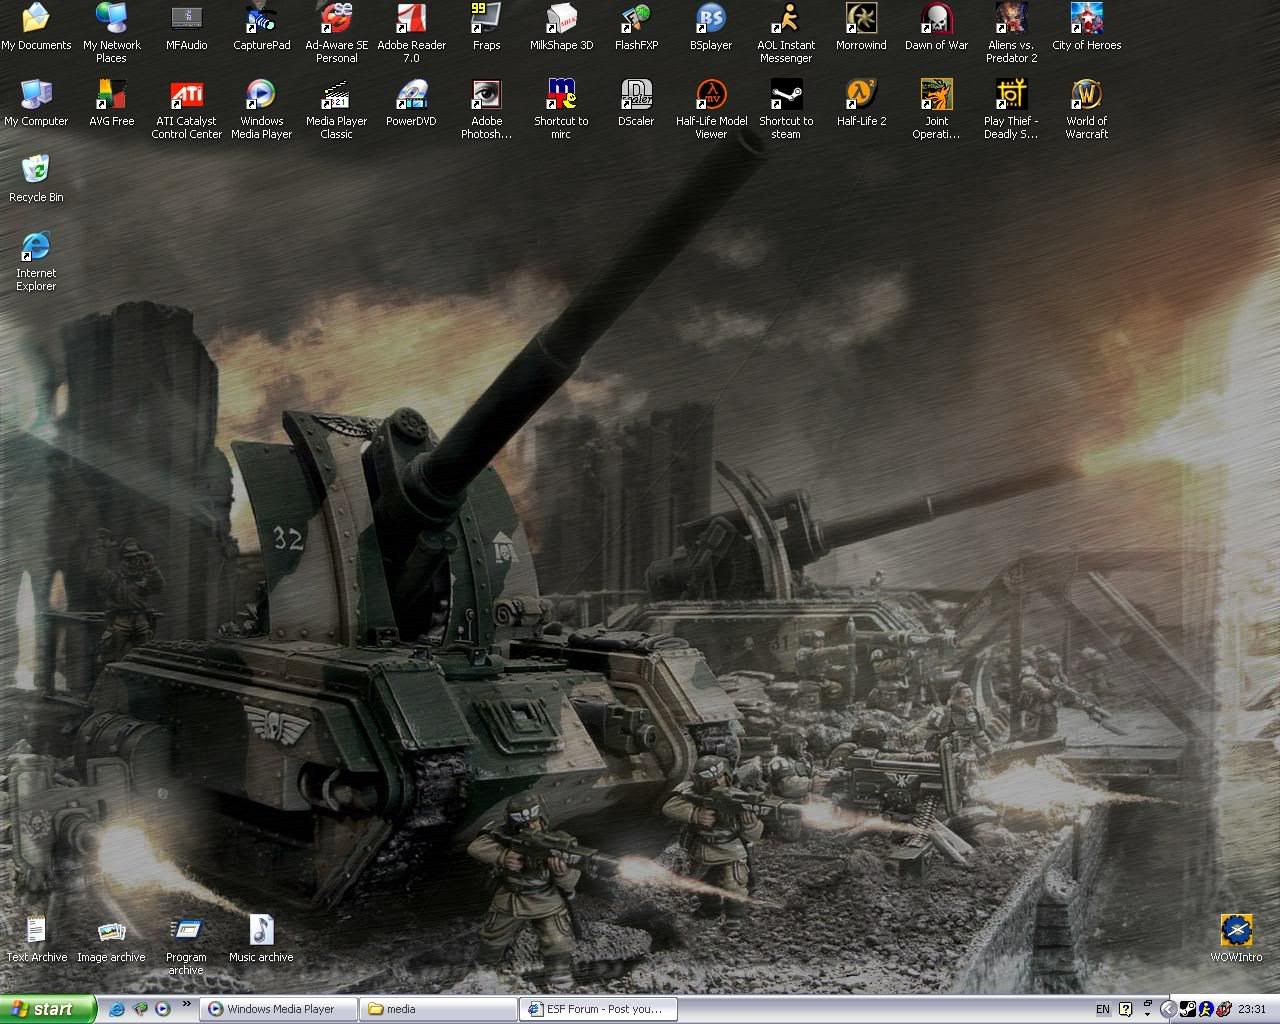Viewport: 1280px width, 1024px height.
Task: Click the red system tray icon beside the clock
Action: 1222,1009
